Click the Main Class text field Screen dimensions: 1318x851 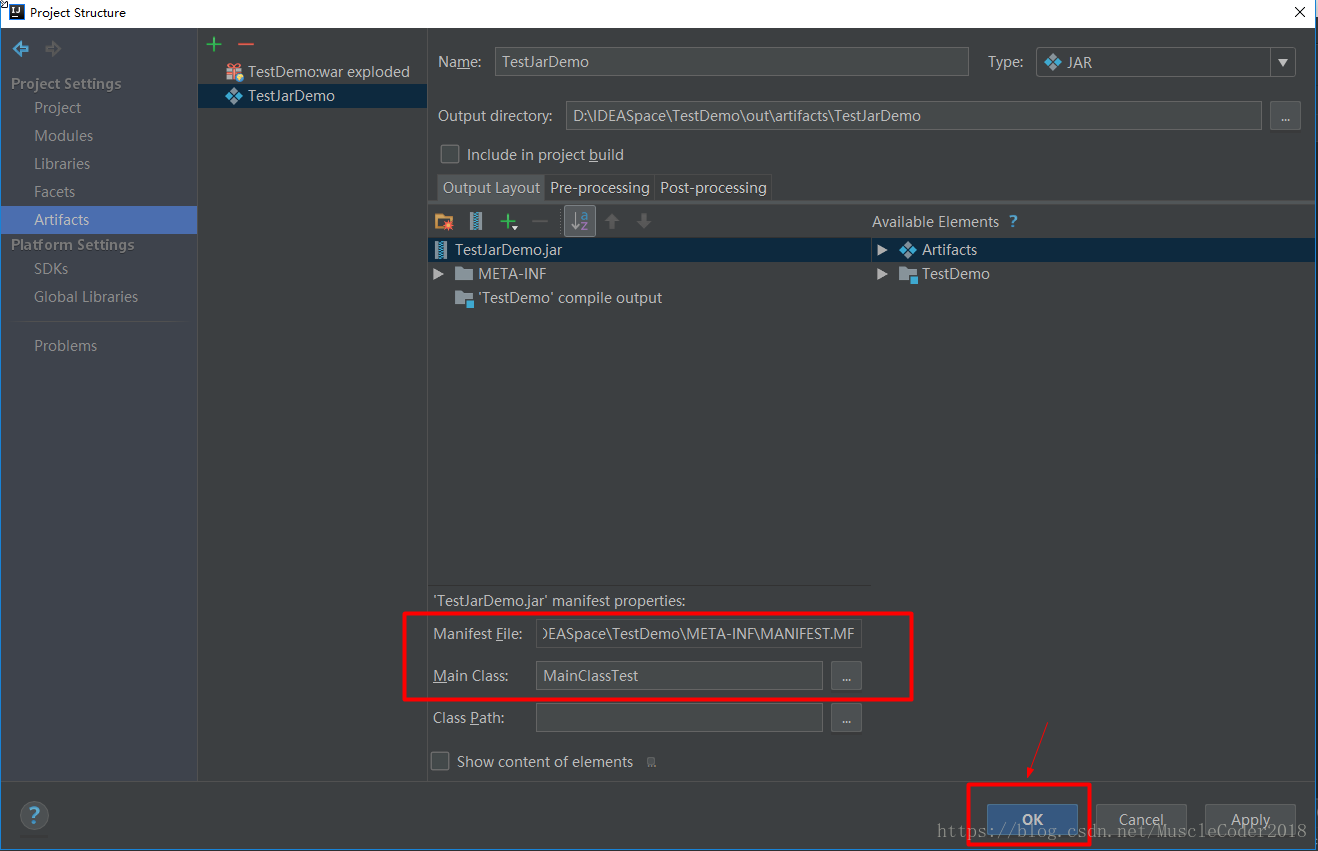(x=678, y=676)
